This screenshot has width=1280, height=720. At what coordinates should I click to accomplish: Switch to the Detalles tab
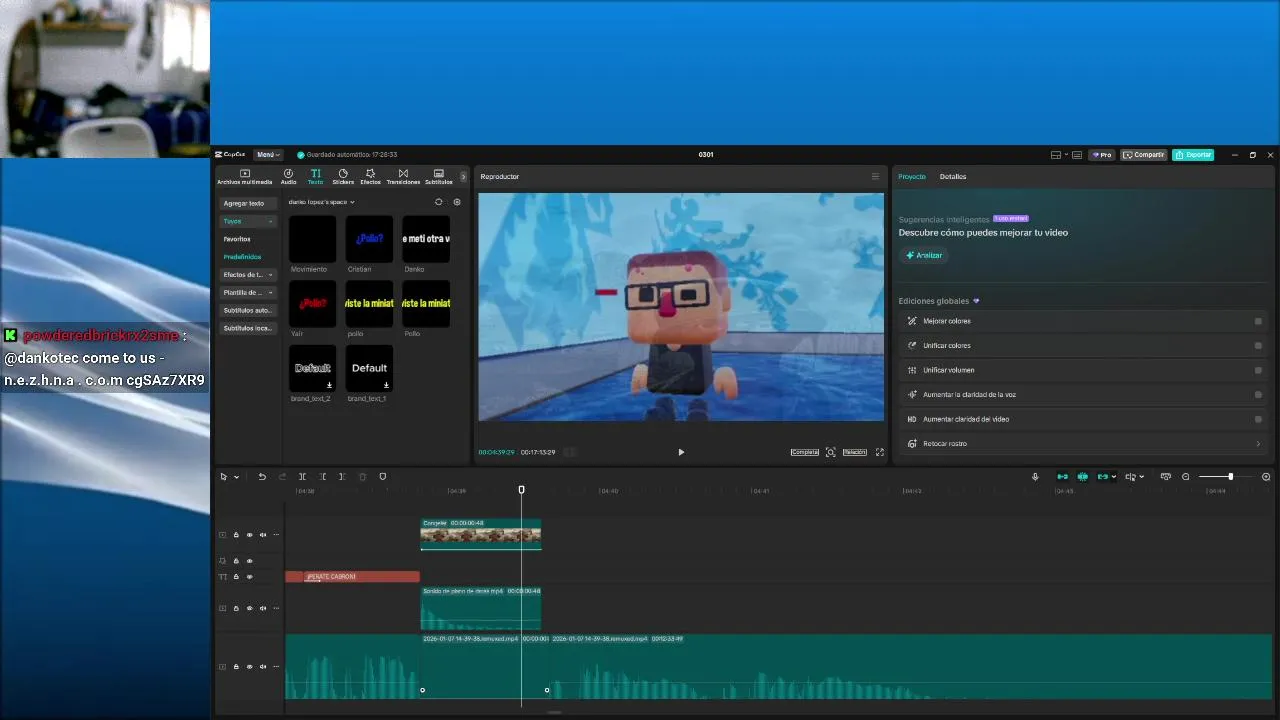pyautogui.click(x=953, y=177)
